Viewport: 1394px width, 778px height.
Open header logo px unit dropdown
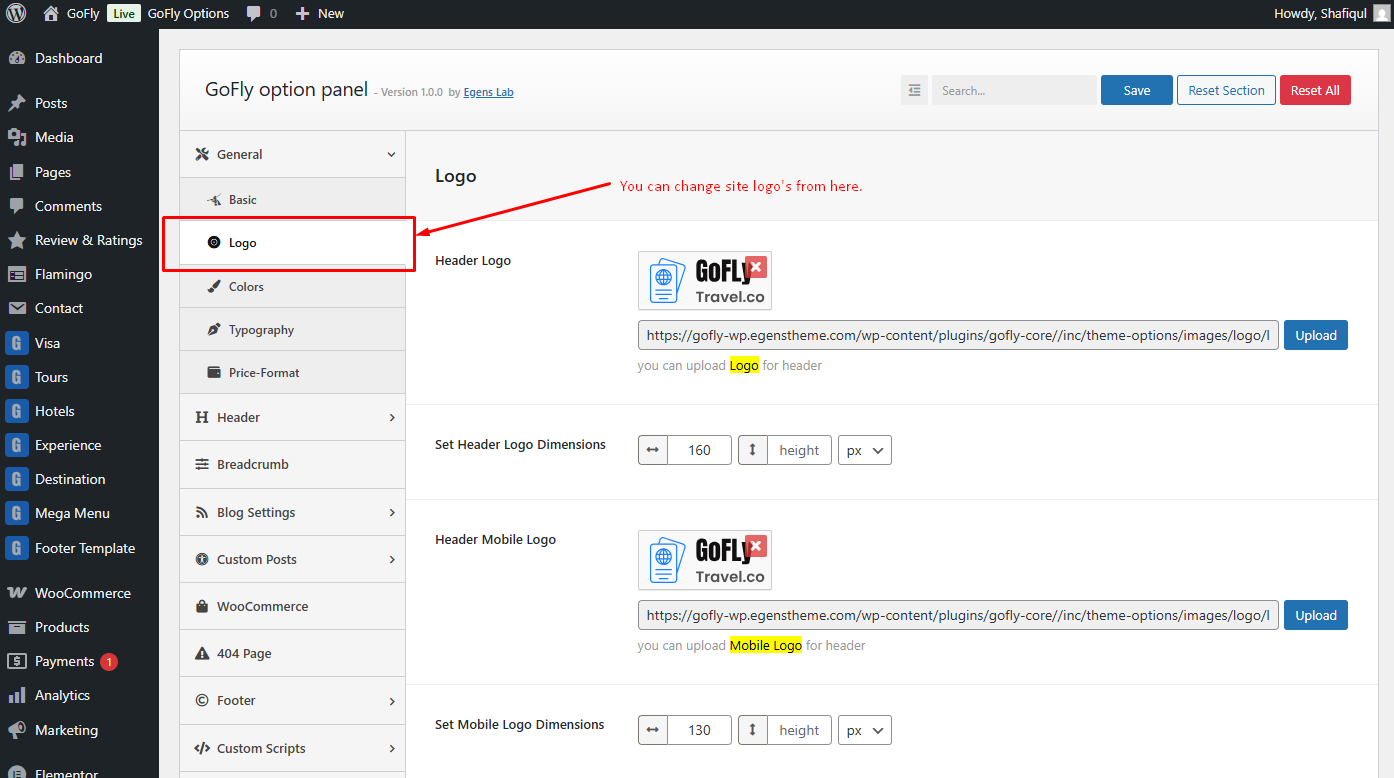[865, 450]
